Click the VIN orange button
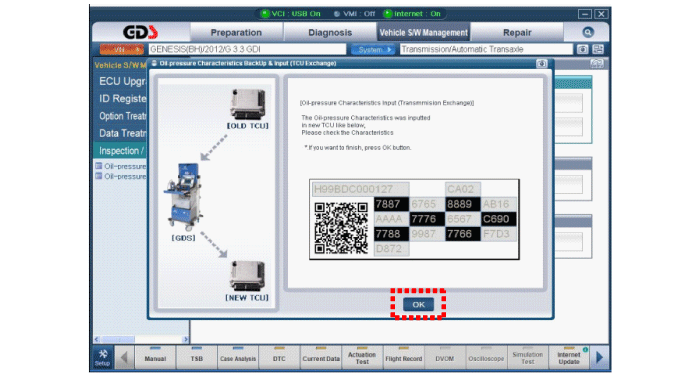 [x=121, y=49]
